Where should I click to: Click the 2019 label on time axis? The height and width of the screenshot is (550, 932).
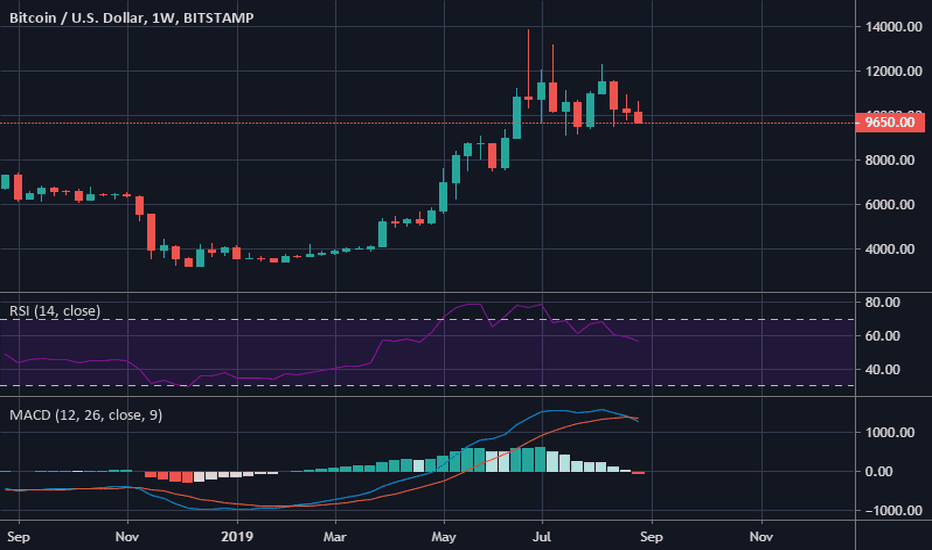[237, 537]
